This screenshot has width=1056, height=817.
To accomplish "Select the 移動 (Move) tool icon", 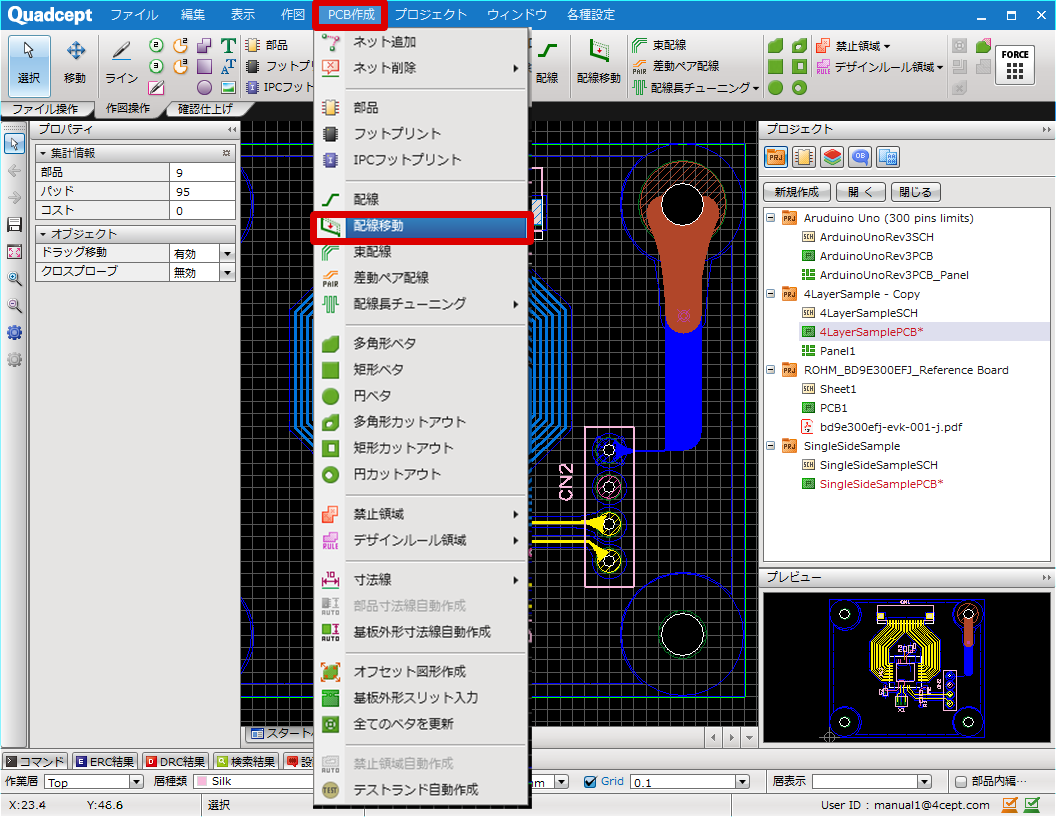I will click(75, 61).
